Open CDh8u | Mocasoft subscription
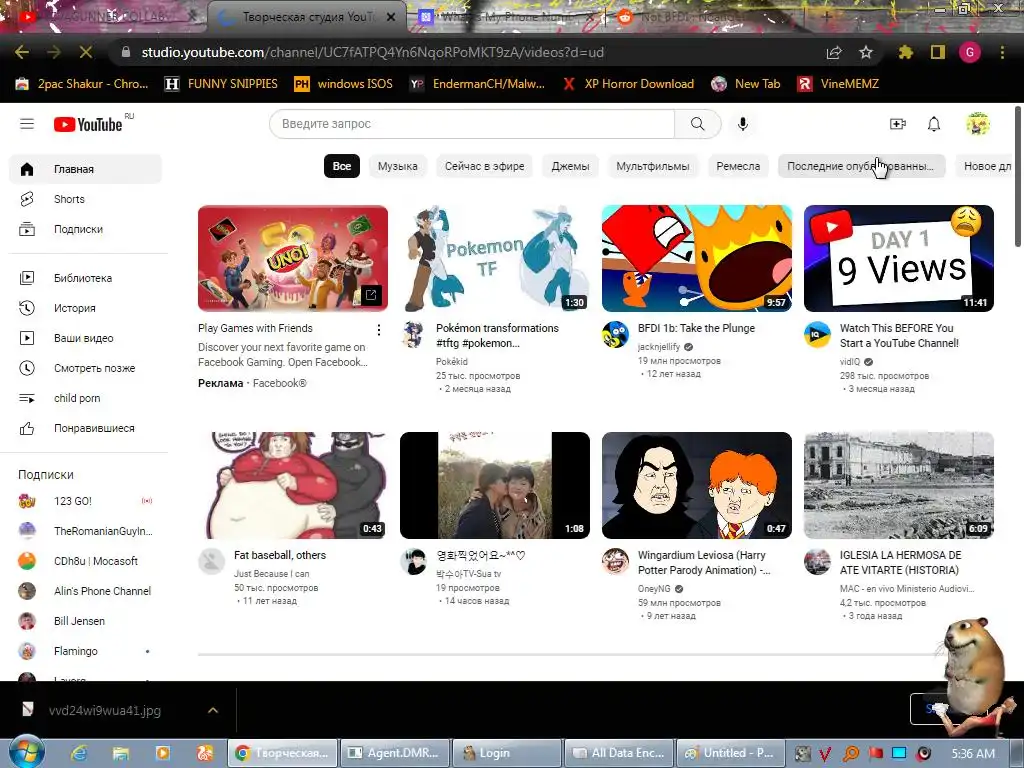 click(86, 561)
